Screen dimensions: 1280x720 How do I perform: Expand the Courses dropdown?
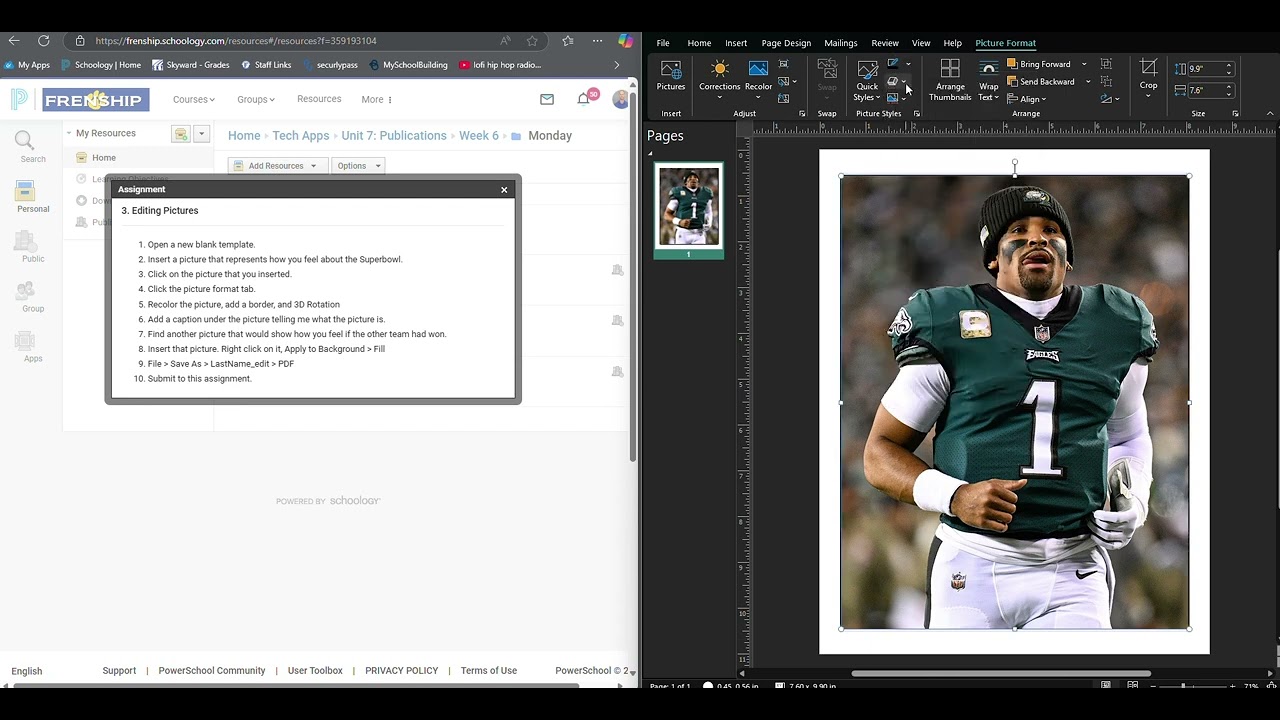click(x=193, y=99)
